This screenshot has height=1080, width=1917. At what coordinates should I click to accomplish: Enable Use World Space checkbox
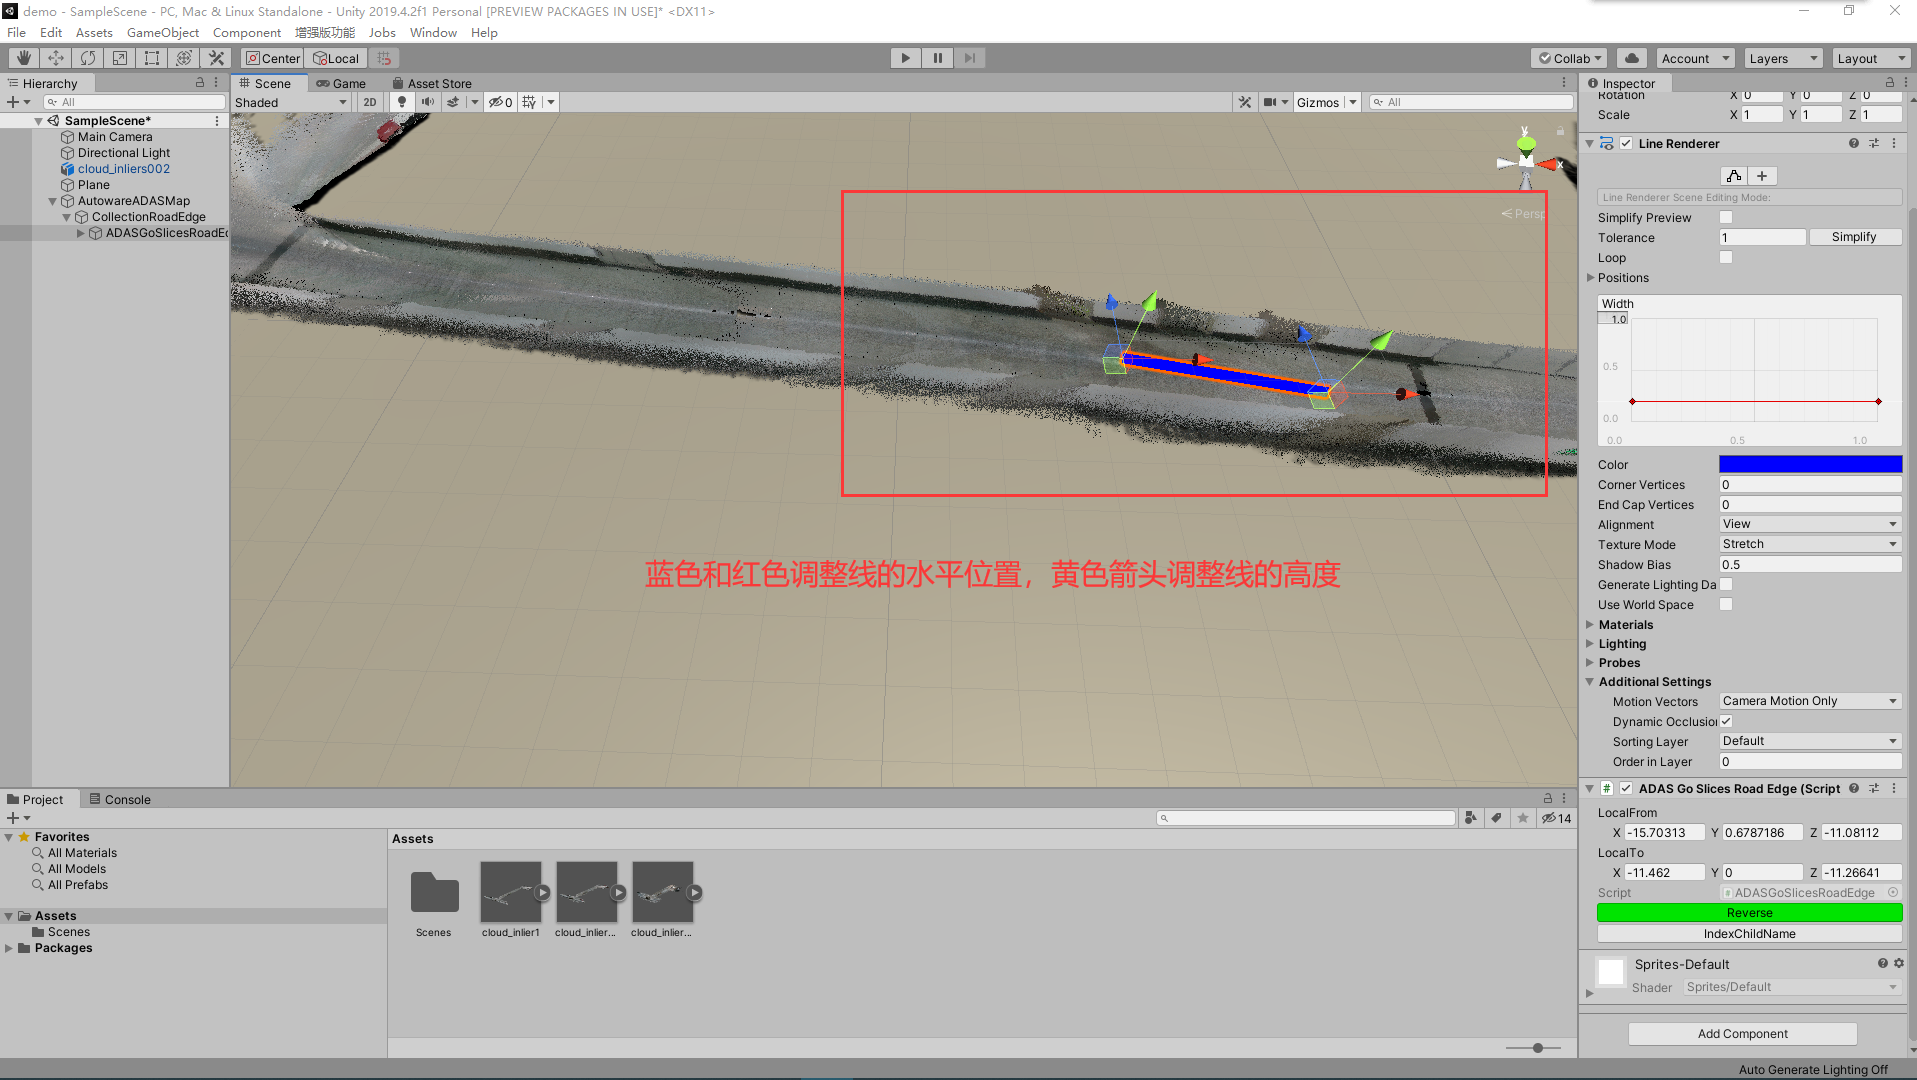[x=1725, y=604]
